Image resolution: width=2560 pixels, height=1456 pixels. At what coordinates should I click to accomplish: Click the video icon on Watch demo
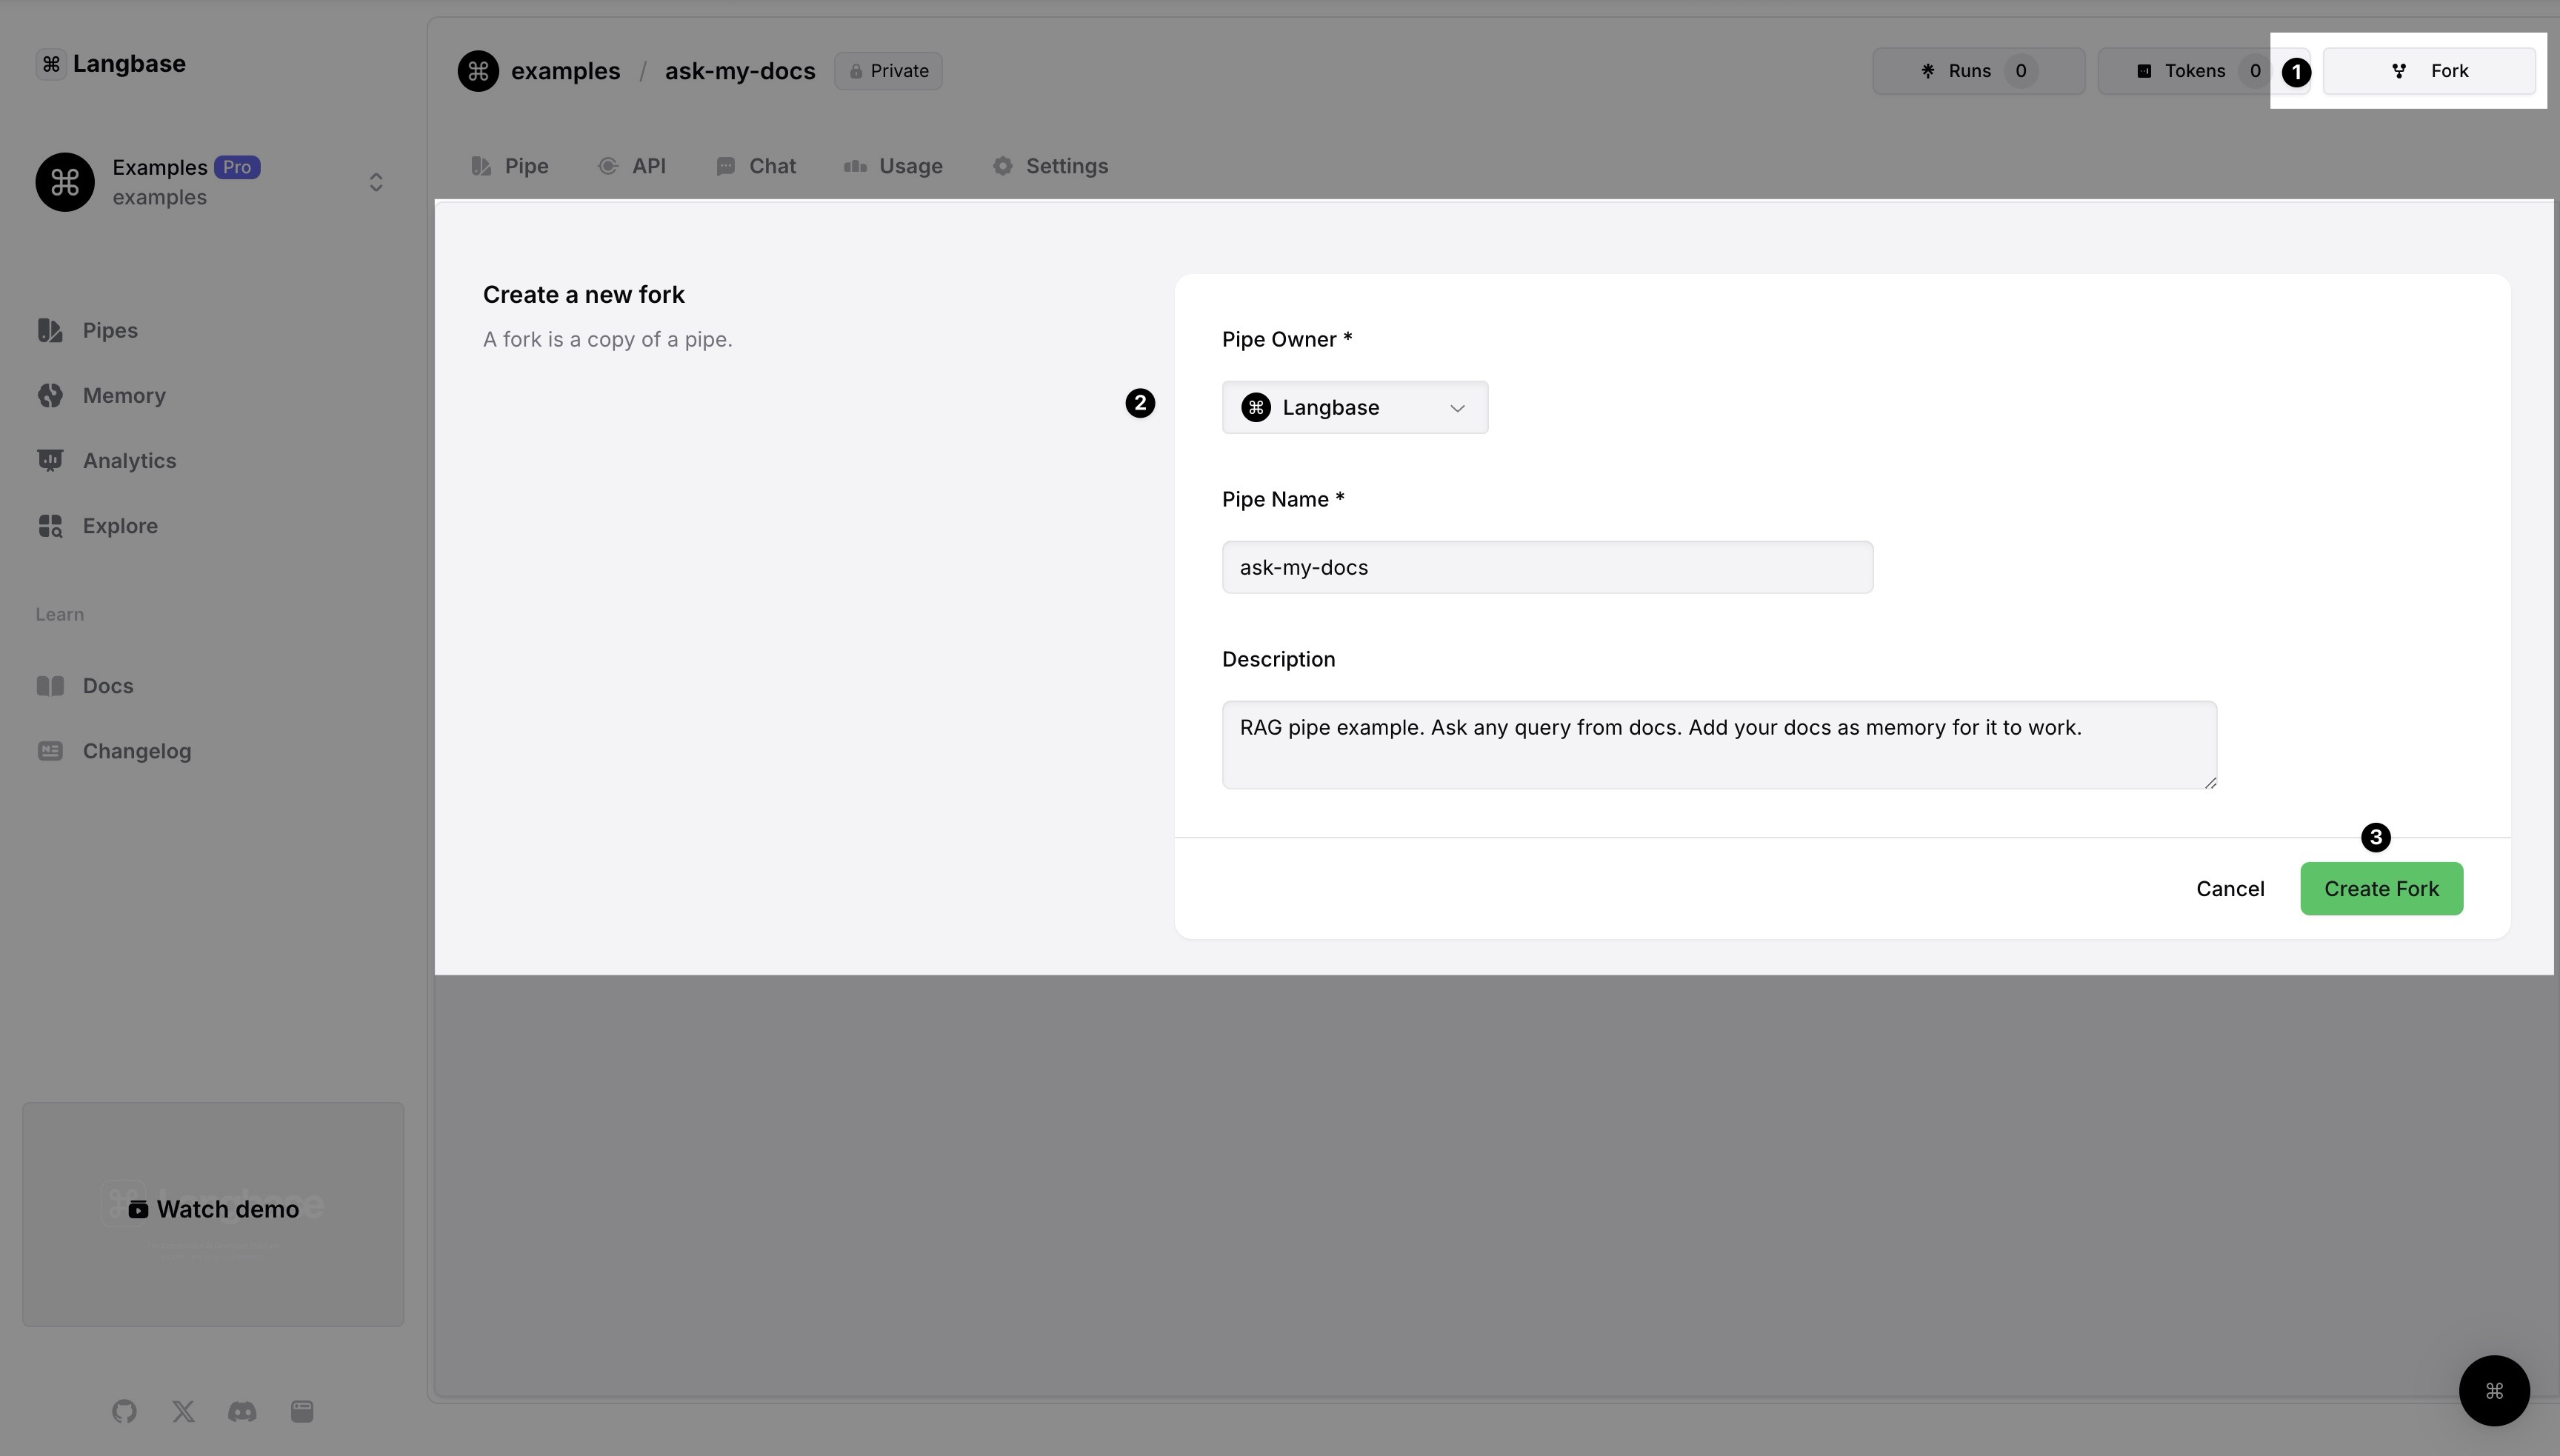point(138,1210)
